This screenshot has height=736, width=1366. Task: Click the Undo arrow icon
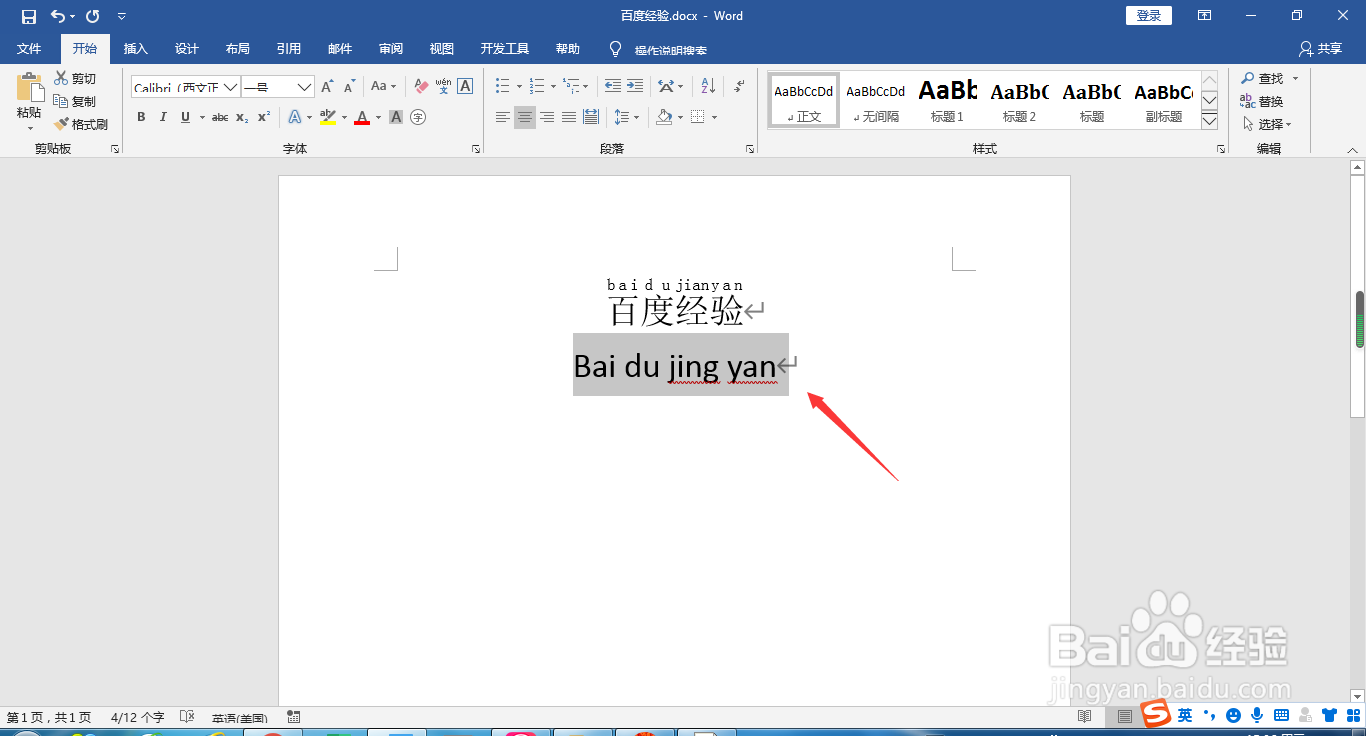point(58,16)
